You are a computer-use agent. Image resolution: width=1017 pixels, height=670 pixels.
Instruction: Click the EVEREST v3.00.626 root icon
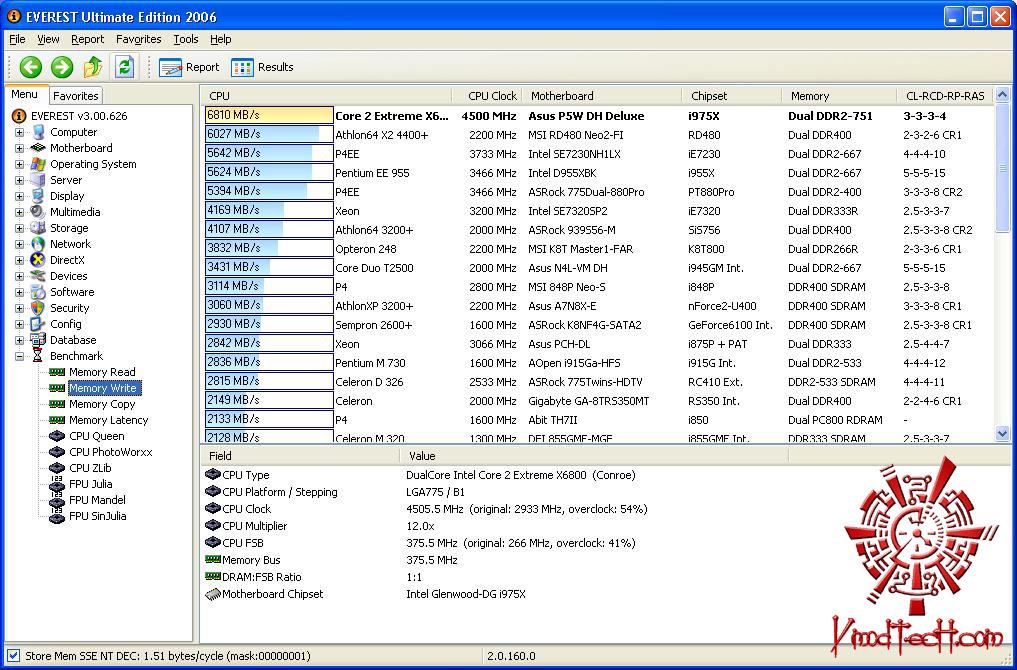click(x=19, y=116)
